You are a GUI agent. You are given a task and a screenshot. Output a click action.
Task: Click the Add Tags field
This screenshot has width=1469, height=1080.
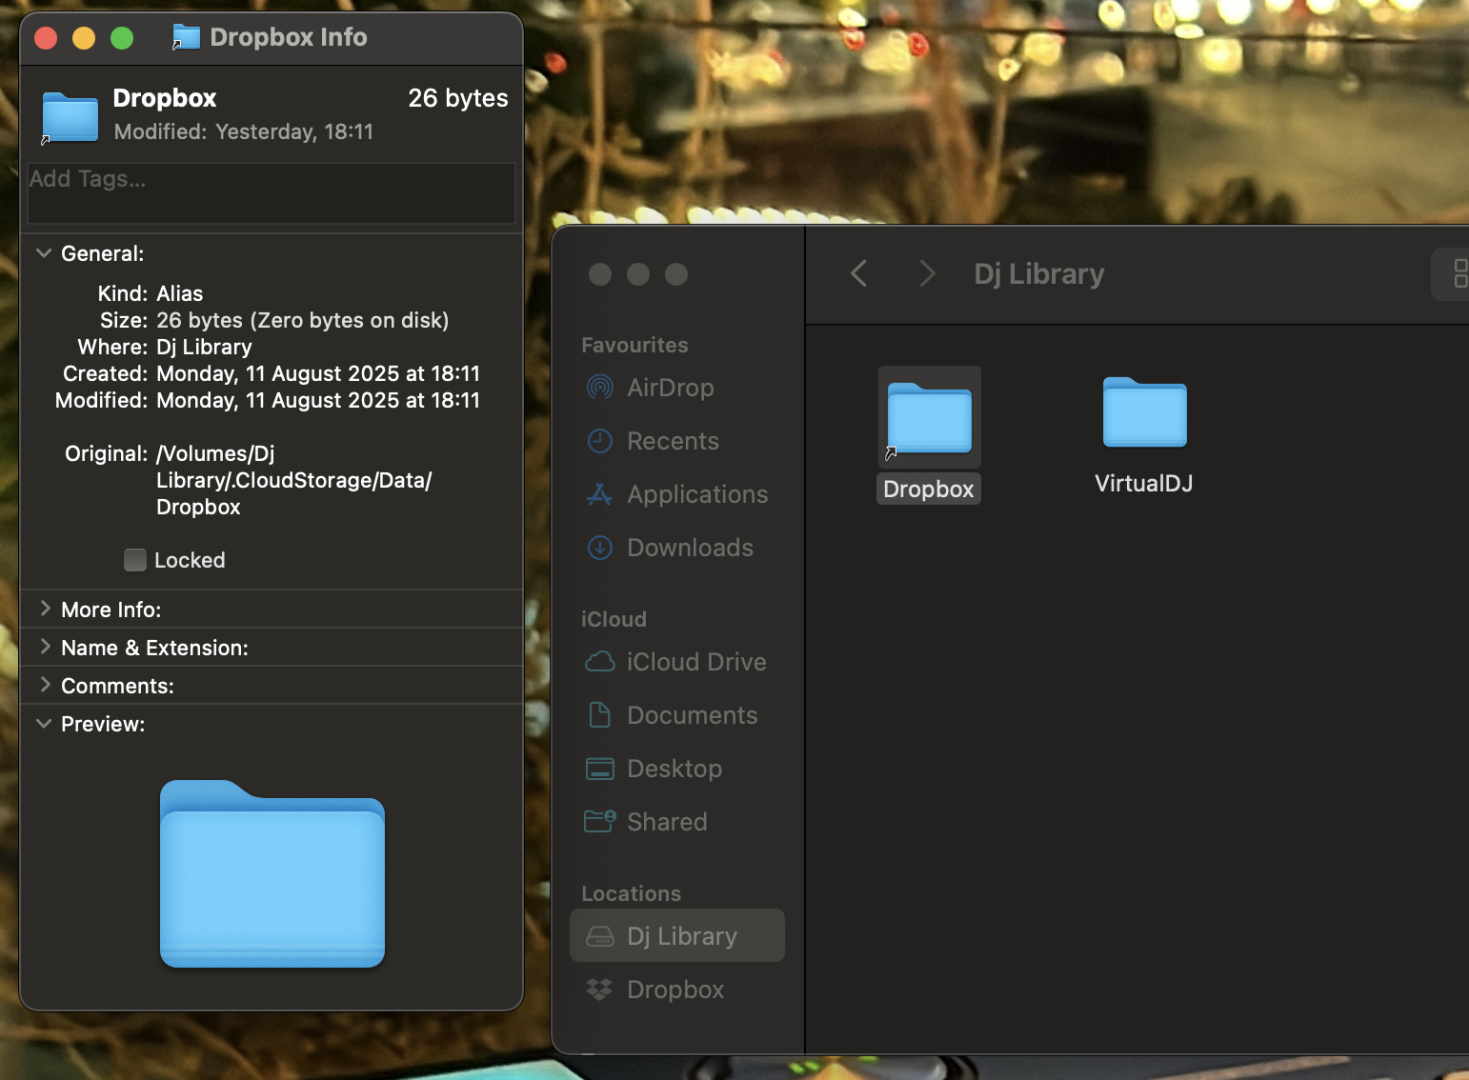coord(271,194)
